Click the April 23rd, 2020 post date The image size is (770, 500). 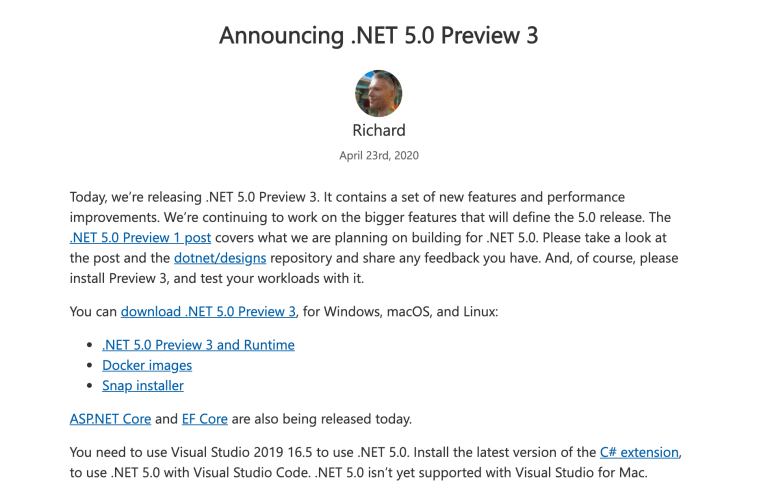[379, 156]
